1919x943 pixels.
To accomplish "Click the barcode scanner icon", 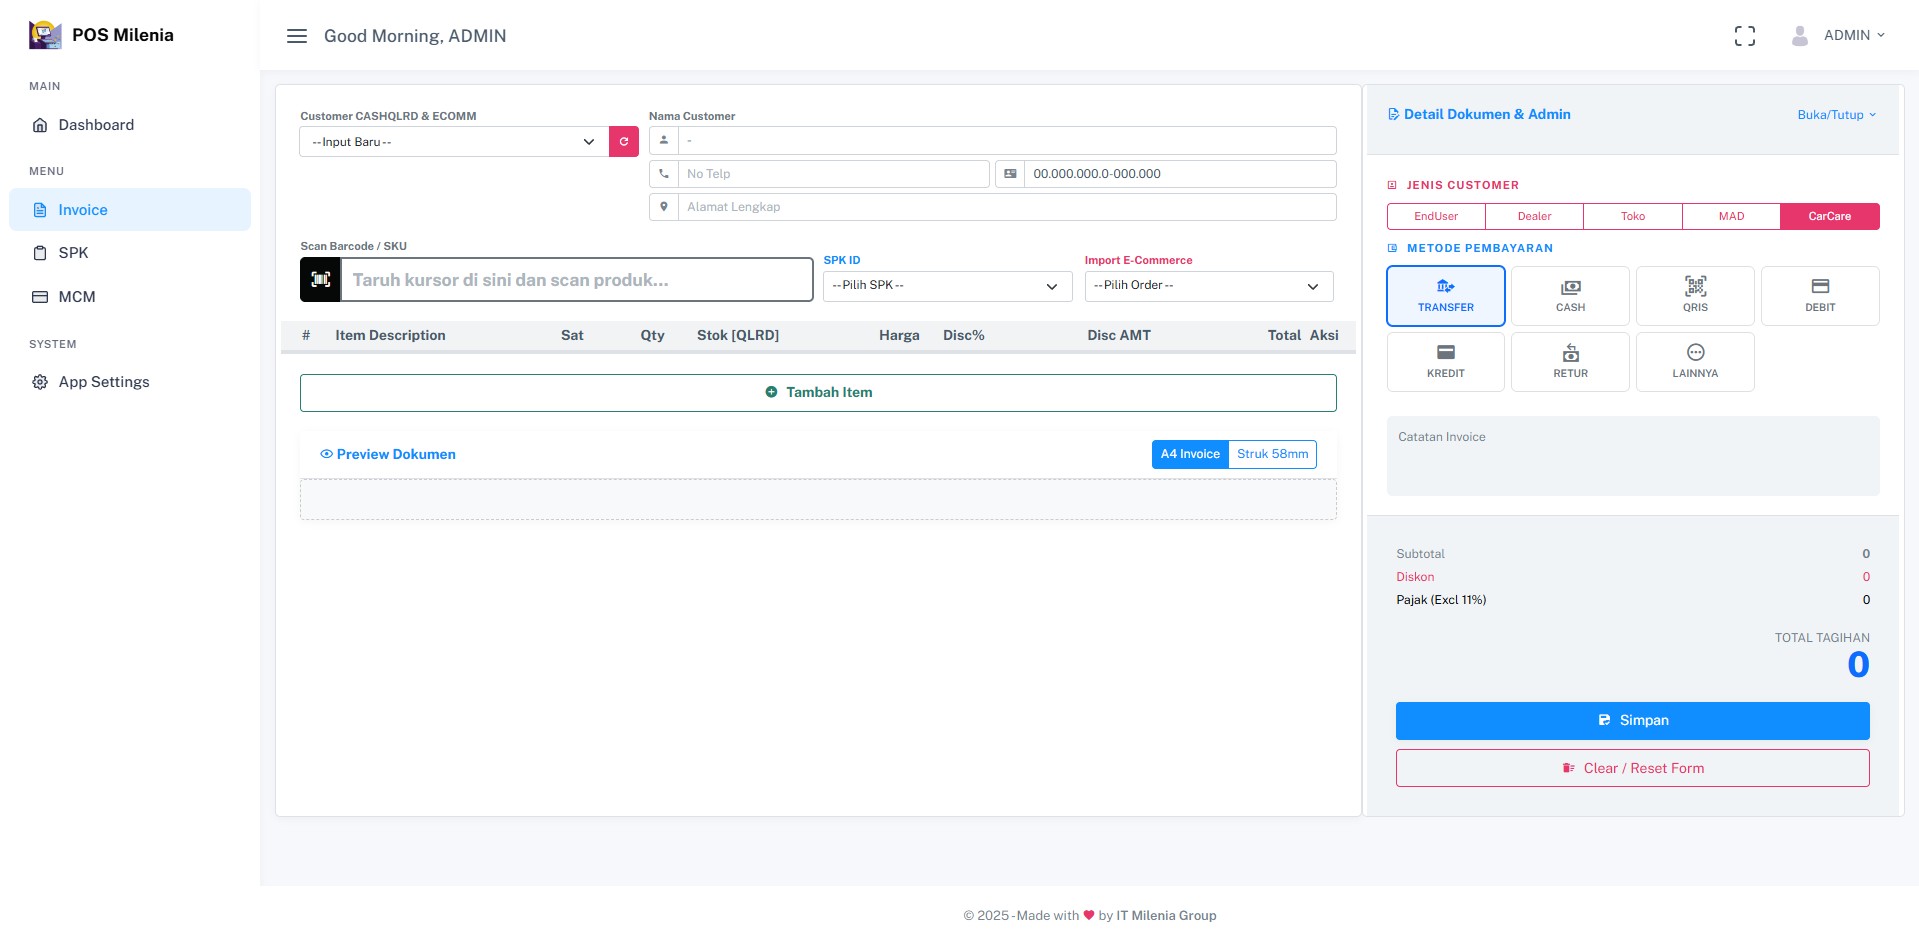I will tap(321, 280).
